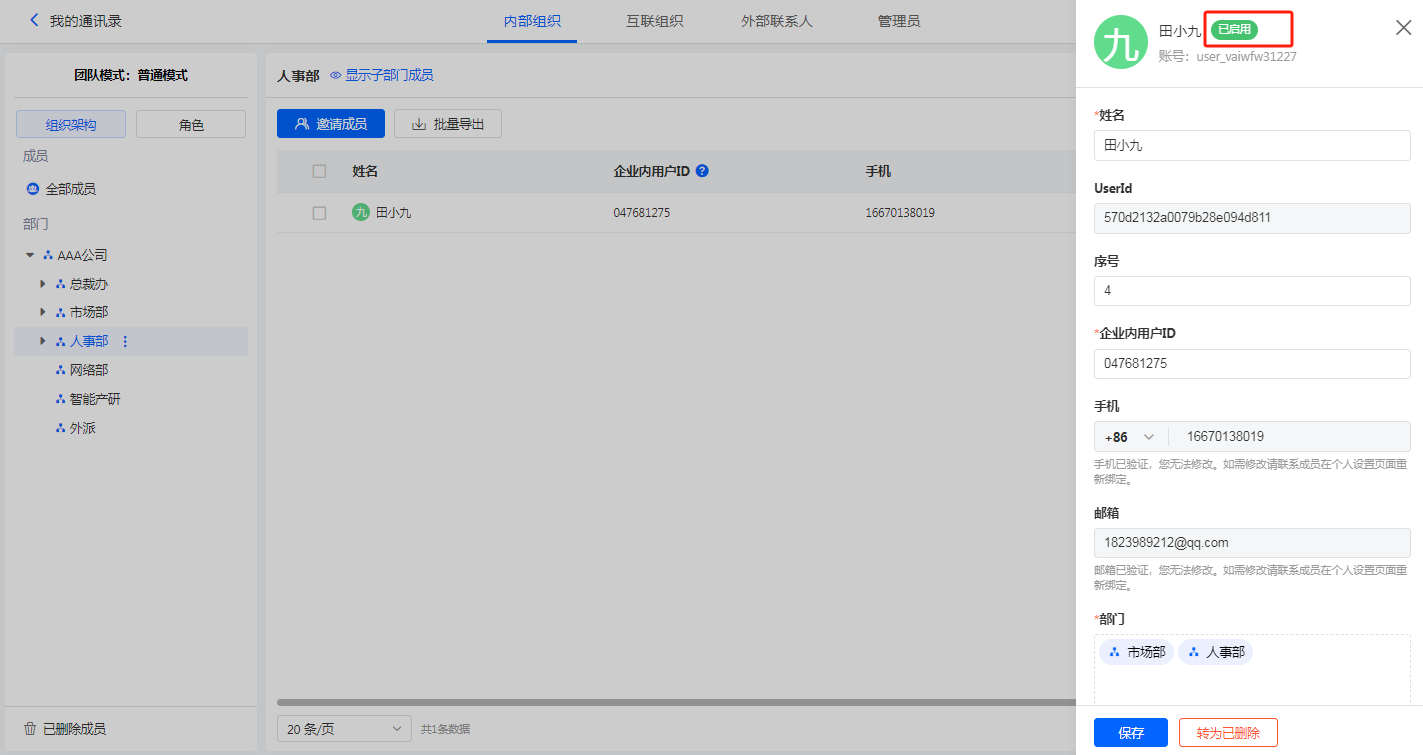Screen dimensions: 1423x755
Task: Click the 保存 button
Action: (x=1130, y=733)
